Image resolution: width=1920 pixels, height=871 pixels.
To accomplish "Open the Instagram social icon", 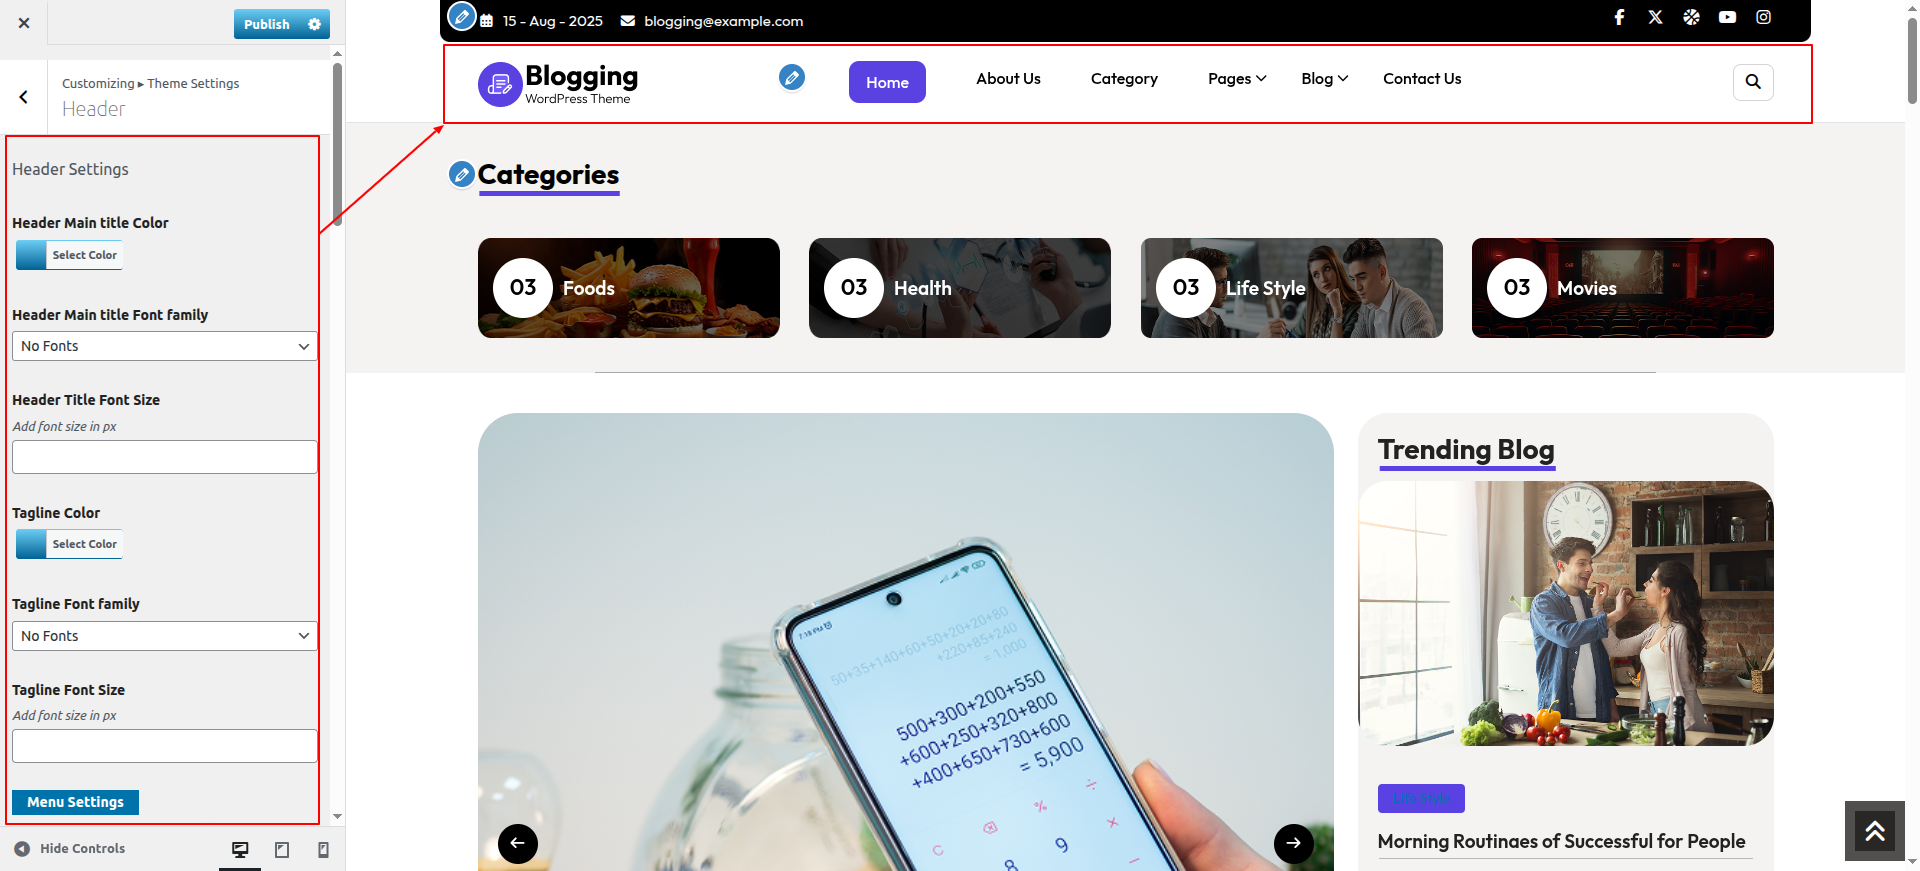I will pyautogui.click(x=1763, y=17).
